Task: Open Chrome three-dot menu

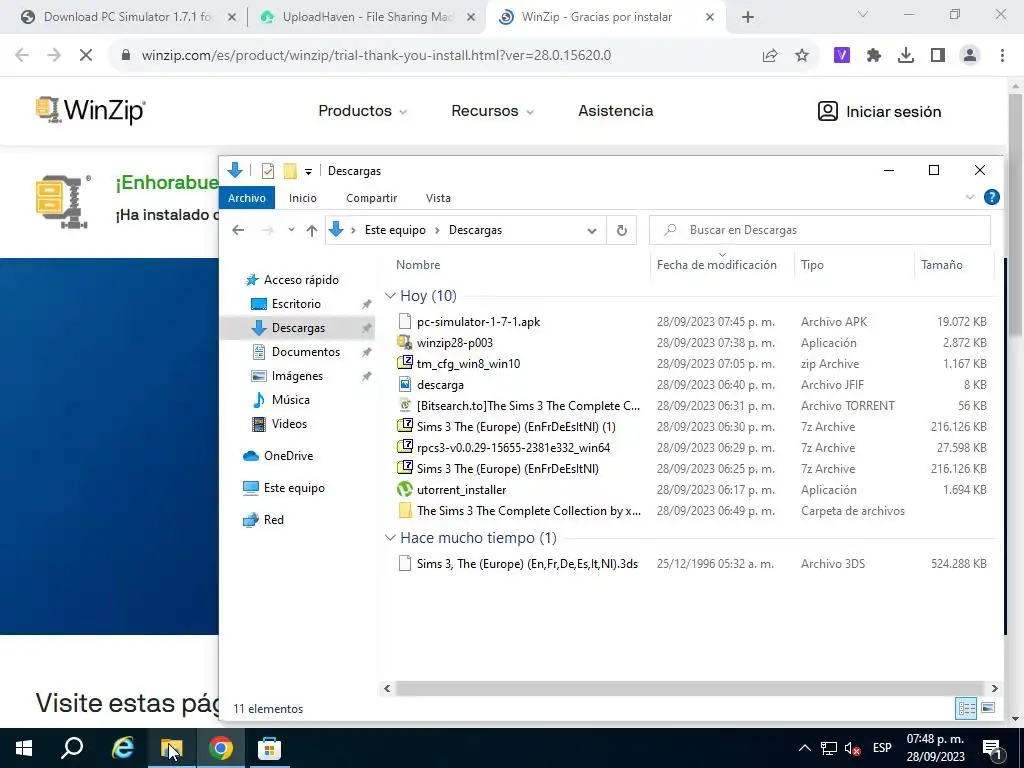Action: click(1002, 56)
